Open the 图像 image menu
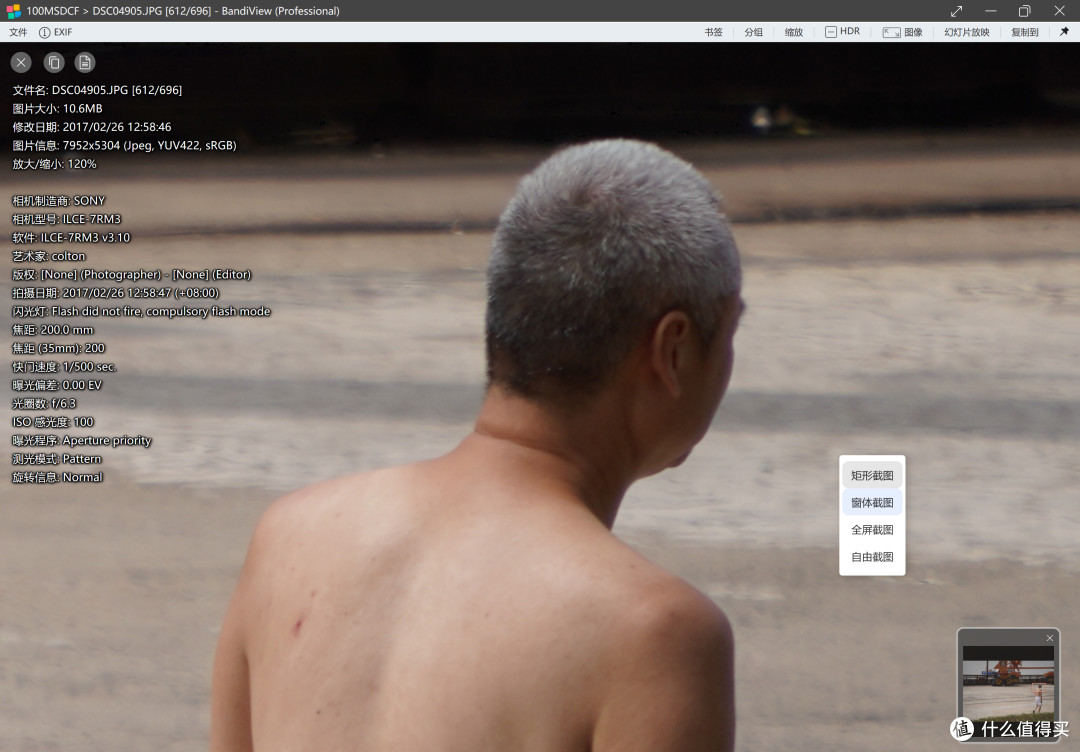 coord(902,32)
